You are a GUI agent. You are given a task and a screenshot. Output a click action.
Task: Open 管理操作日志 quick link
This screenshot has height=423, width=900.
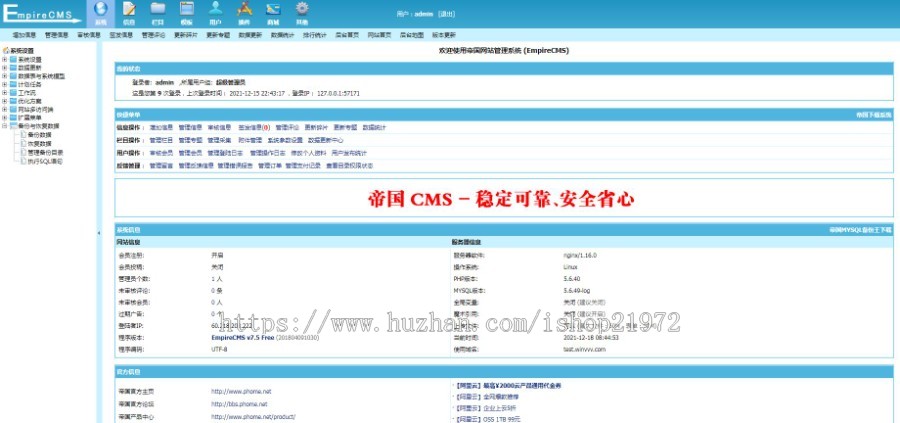click(x=267, y=153)
